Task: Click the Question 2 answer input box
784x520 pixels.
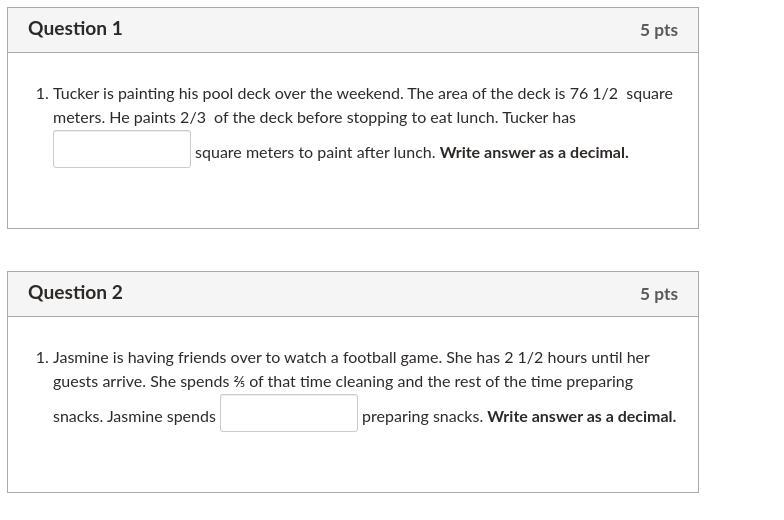Action: (x=289, y=413)
